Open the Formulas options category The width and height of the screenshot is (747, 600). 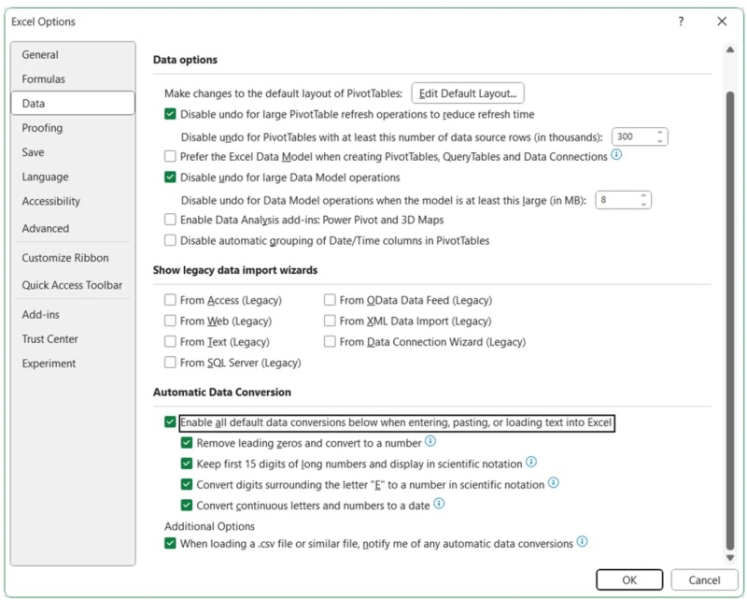pyautogui.click(x=72, y=79)
